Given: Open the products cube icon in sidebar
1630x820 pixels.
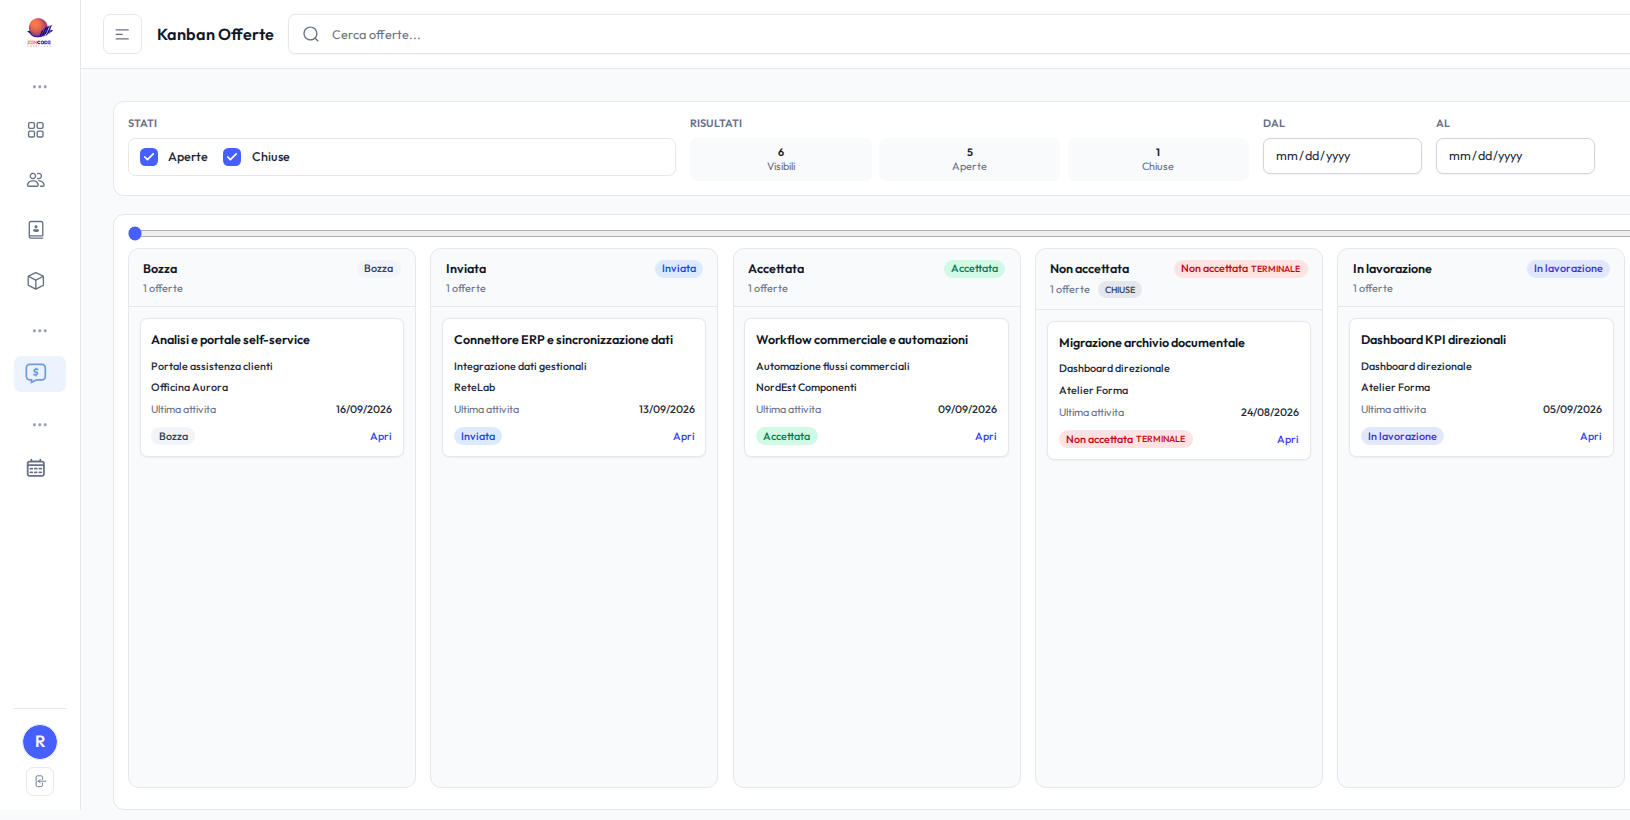Looking at the screenshot, I should coord(36,281).
